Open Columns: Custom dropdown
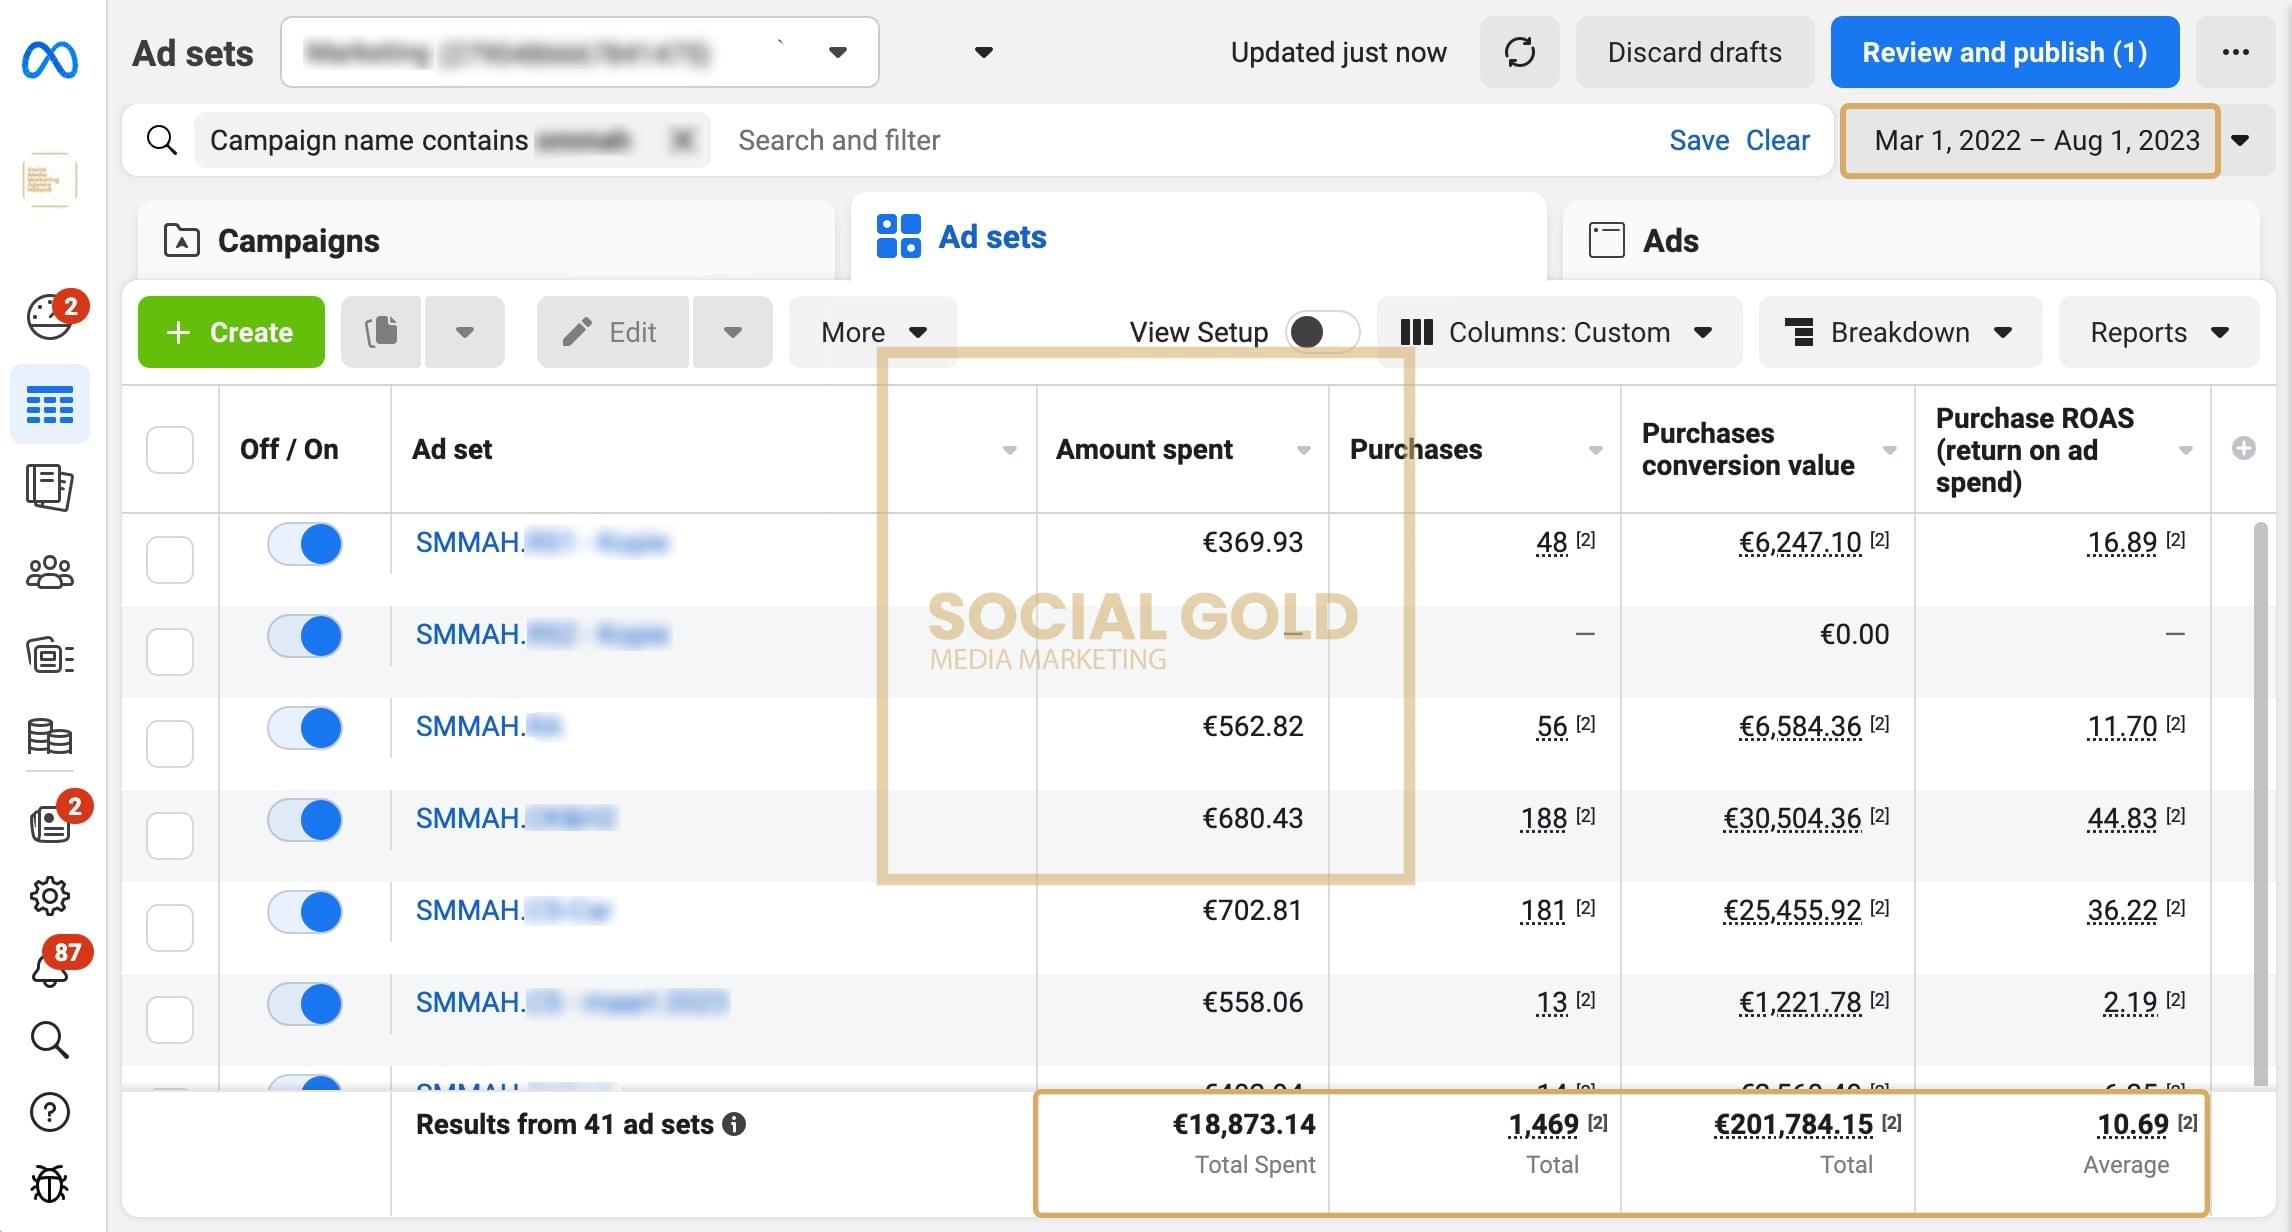This screenshot has height=1232, width=2292. (1559, 332)
